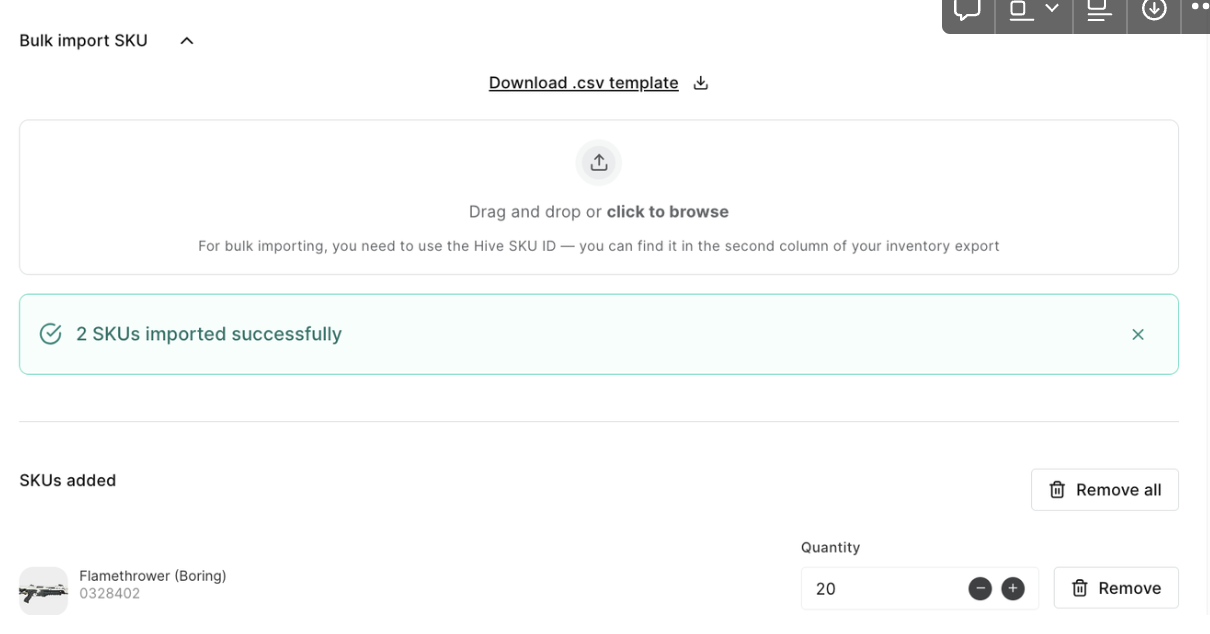Click the upload icon in the drop zone
The height and width of the screenshot is (634, 1210).
598,163
